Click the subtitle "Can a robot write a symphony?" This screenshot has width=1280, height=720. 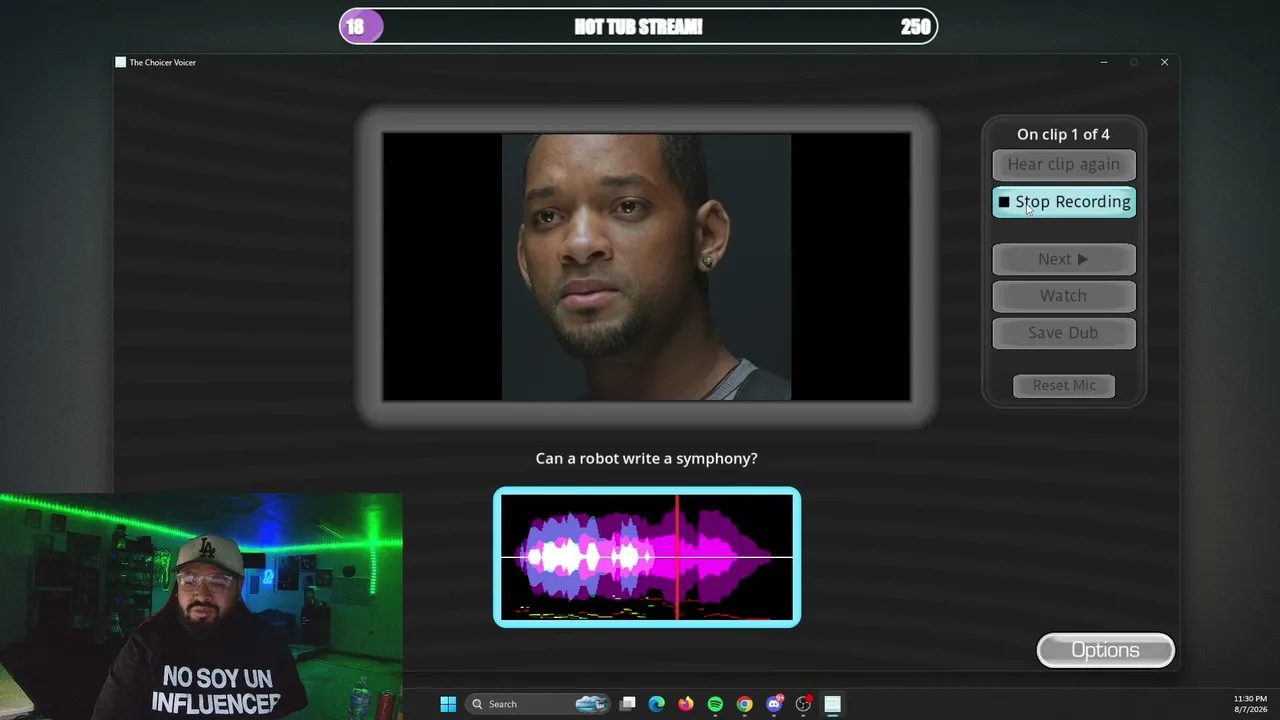pyautogui.click(x=646, y=458)
